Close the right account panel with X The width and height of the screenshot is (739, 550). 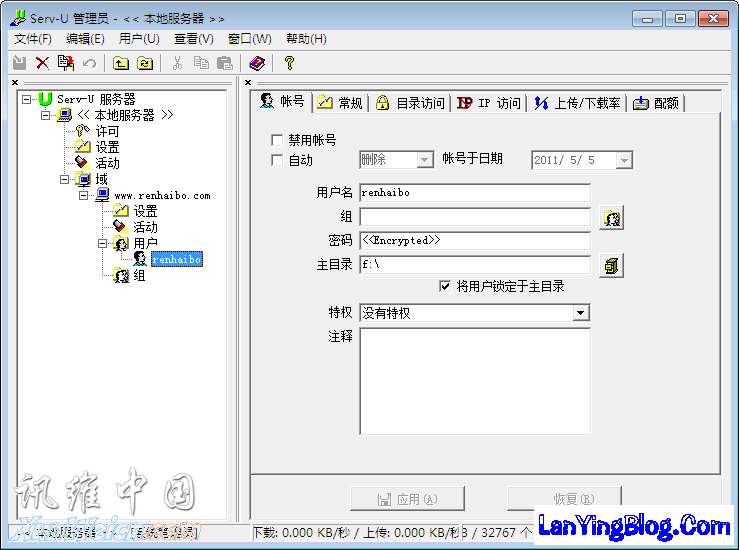pyautogui.click(x=248, y=82)
